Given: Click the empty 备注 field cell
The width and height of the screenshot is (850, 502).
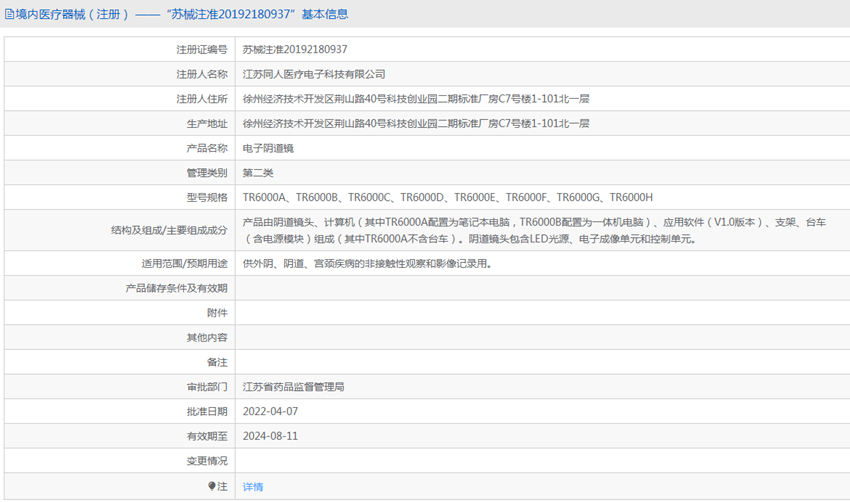Looking at the screenshot, I should pyautogui.click(x=543, y=362).
